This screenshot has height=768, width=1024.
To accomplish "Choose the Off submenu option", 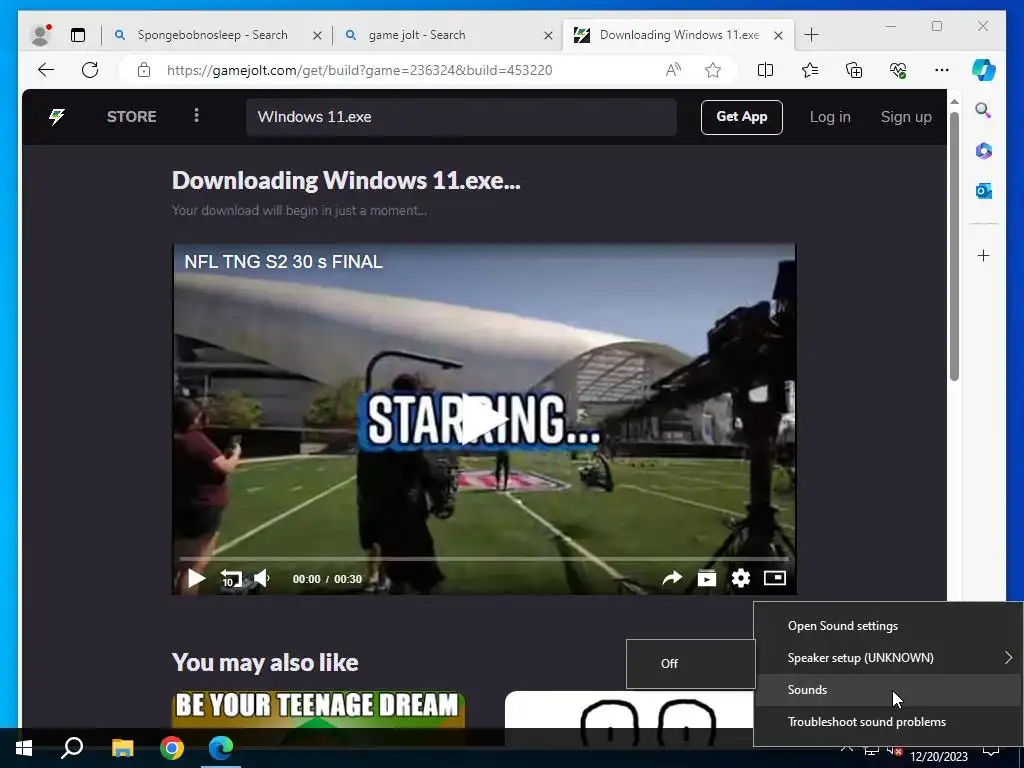I will click(691, 664).
